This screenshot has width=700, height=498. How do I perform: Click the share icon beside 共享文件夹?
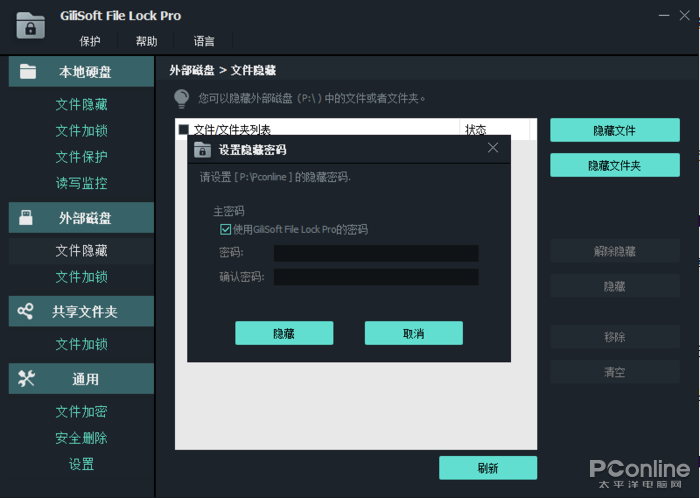click(25, 311)
